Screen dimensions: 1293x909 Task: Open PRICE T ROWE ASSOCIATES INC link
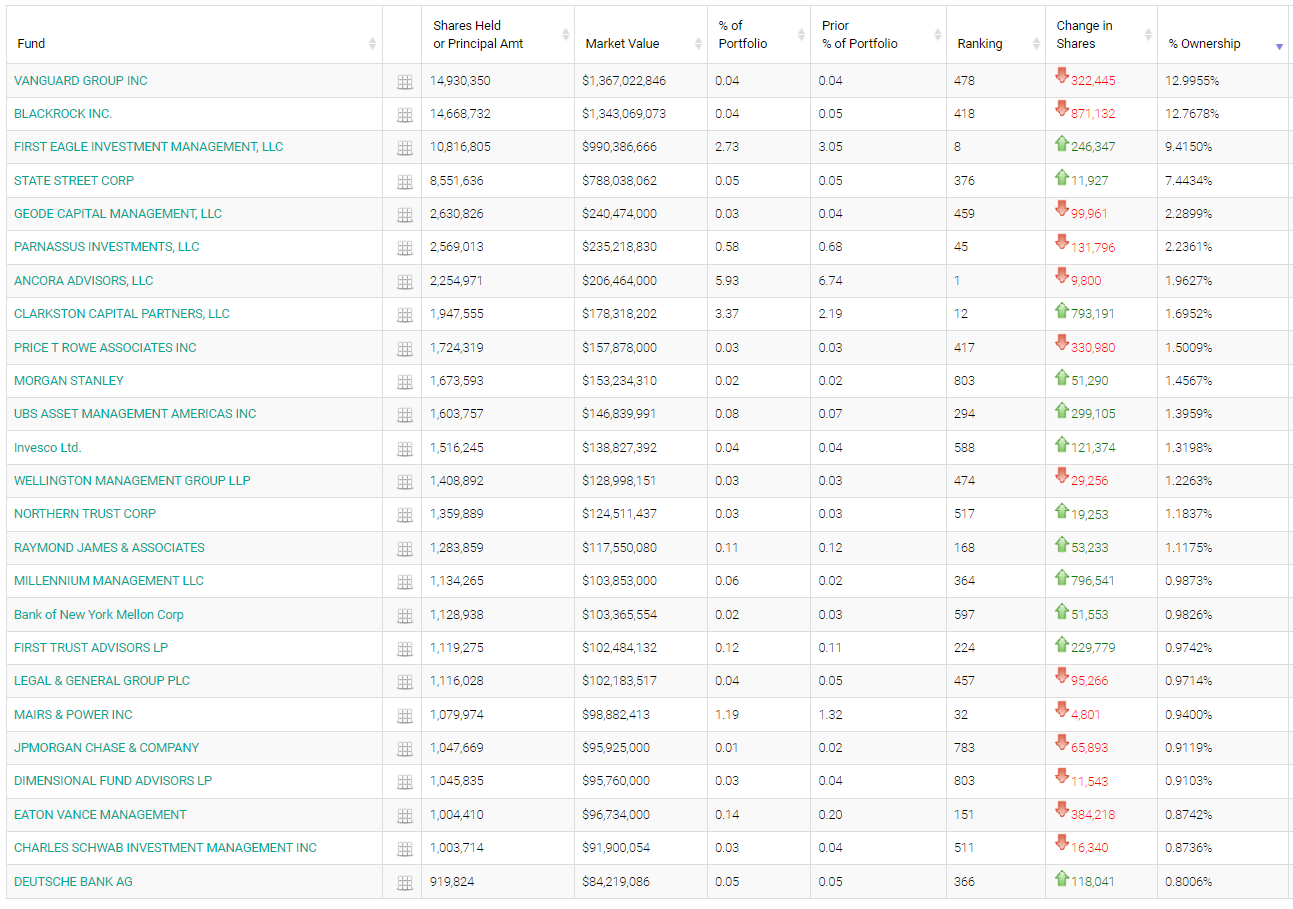[x=105, y=348]
